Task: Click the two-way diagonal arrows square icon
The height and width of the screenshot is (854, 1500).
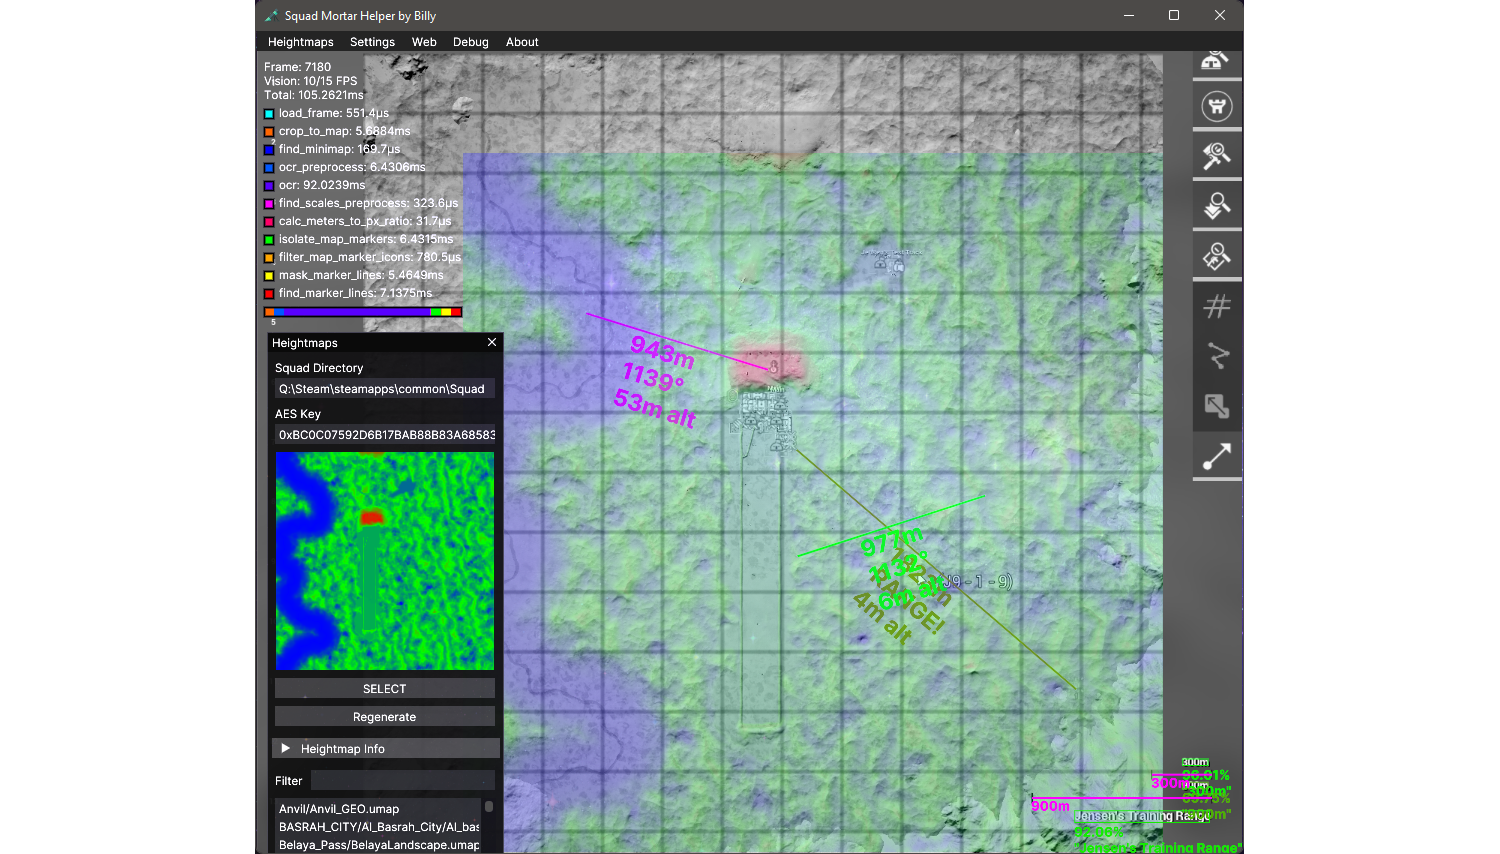Action: (1217, 406)
